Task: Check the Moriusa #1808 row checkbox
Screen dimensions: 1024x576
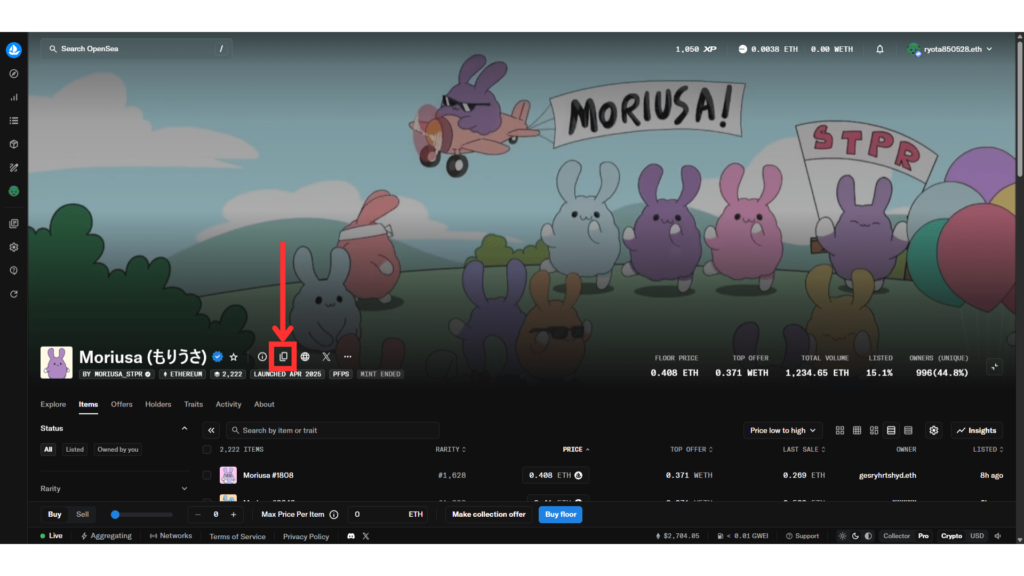Action: (x=207, y=475)
